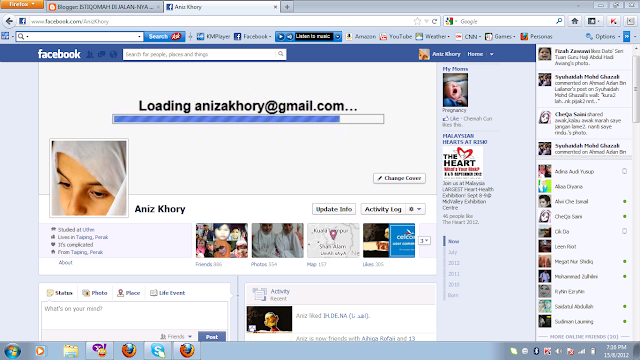Open the account menu arrow beside Home

[x=491, y=54]
